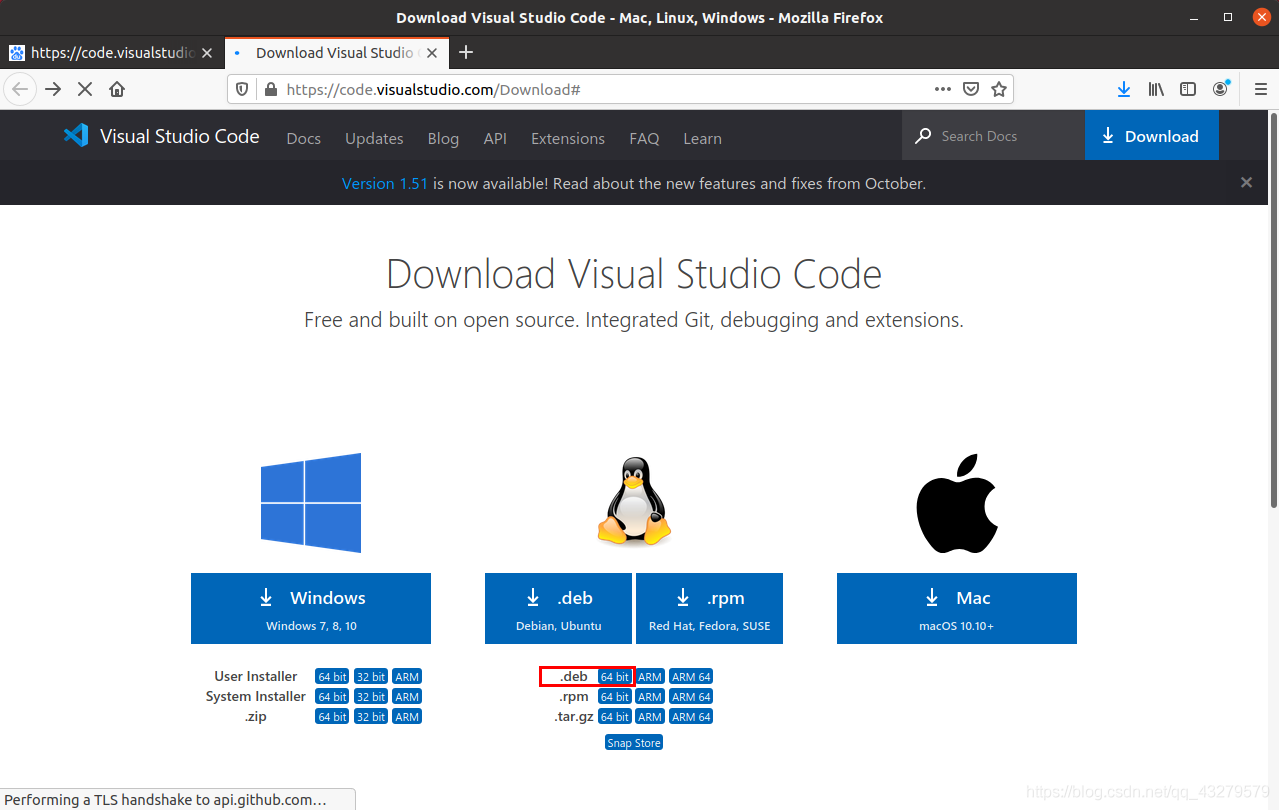Go to Firefox home page icon
Image resolution: width=1279 pixels, height=810 pixels.
[x=117, y=89]
